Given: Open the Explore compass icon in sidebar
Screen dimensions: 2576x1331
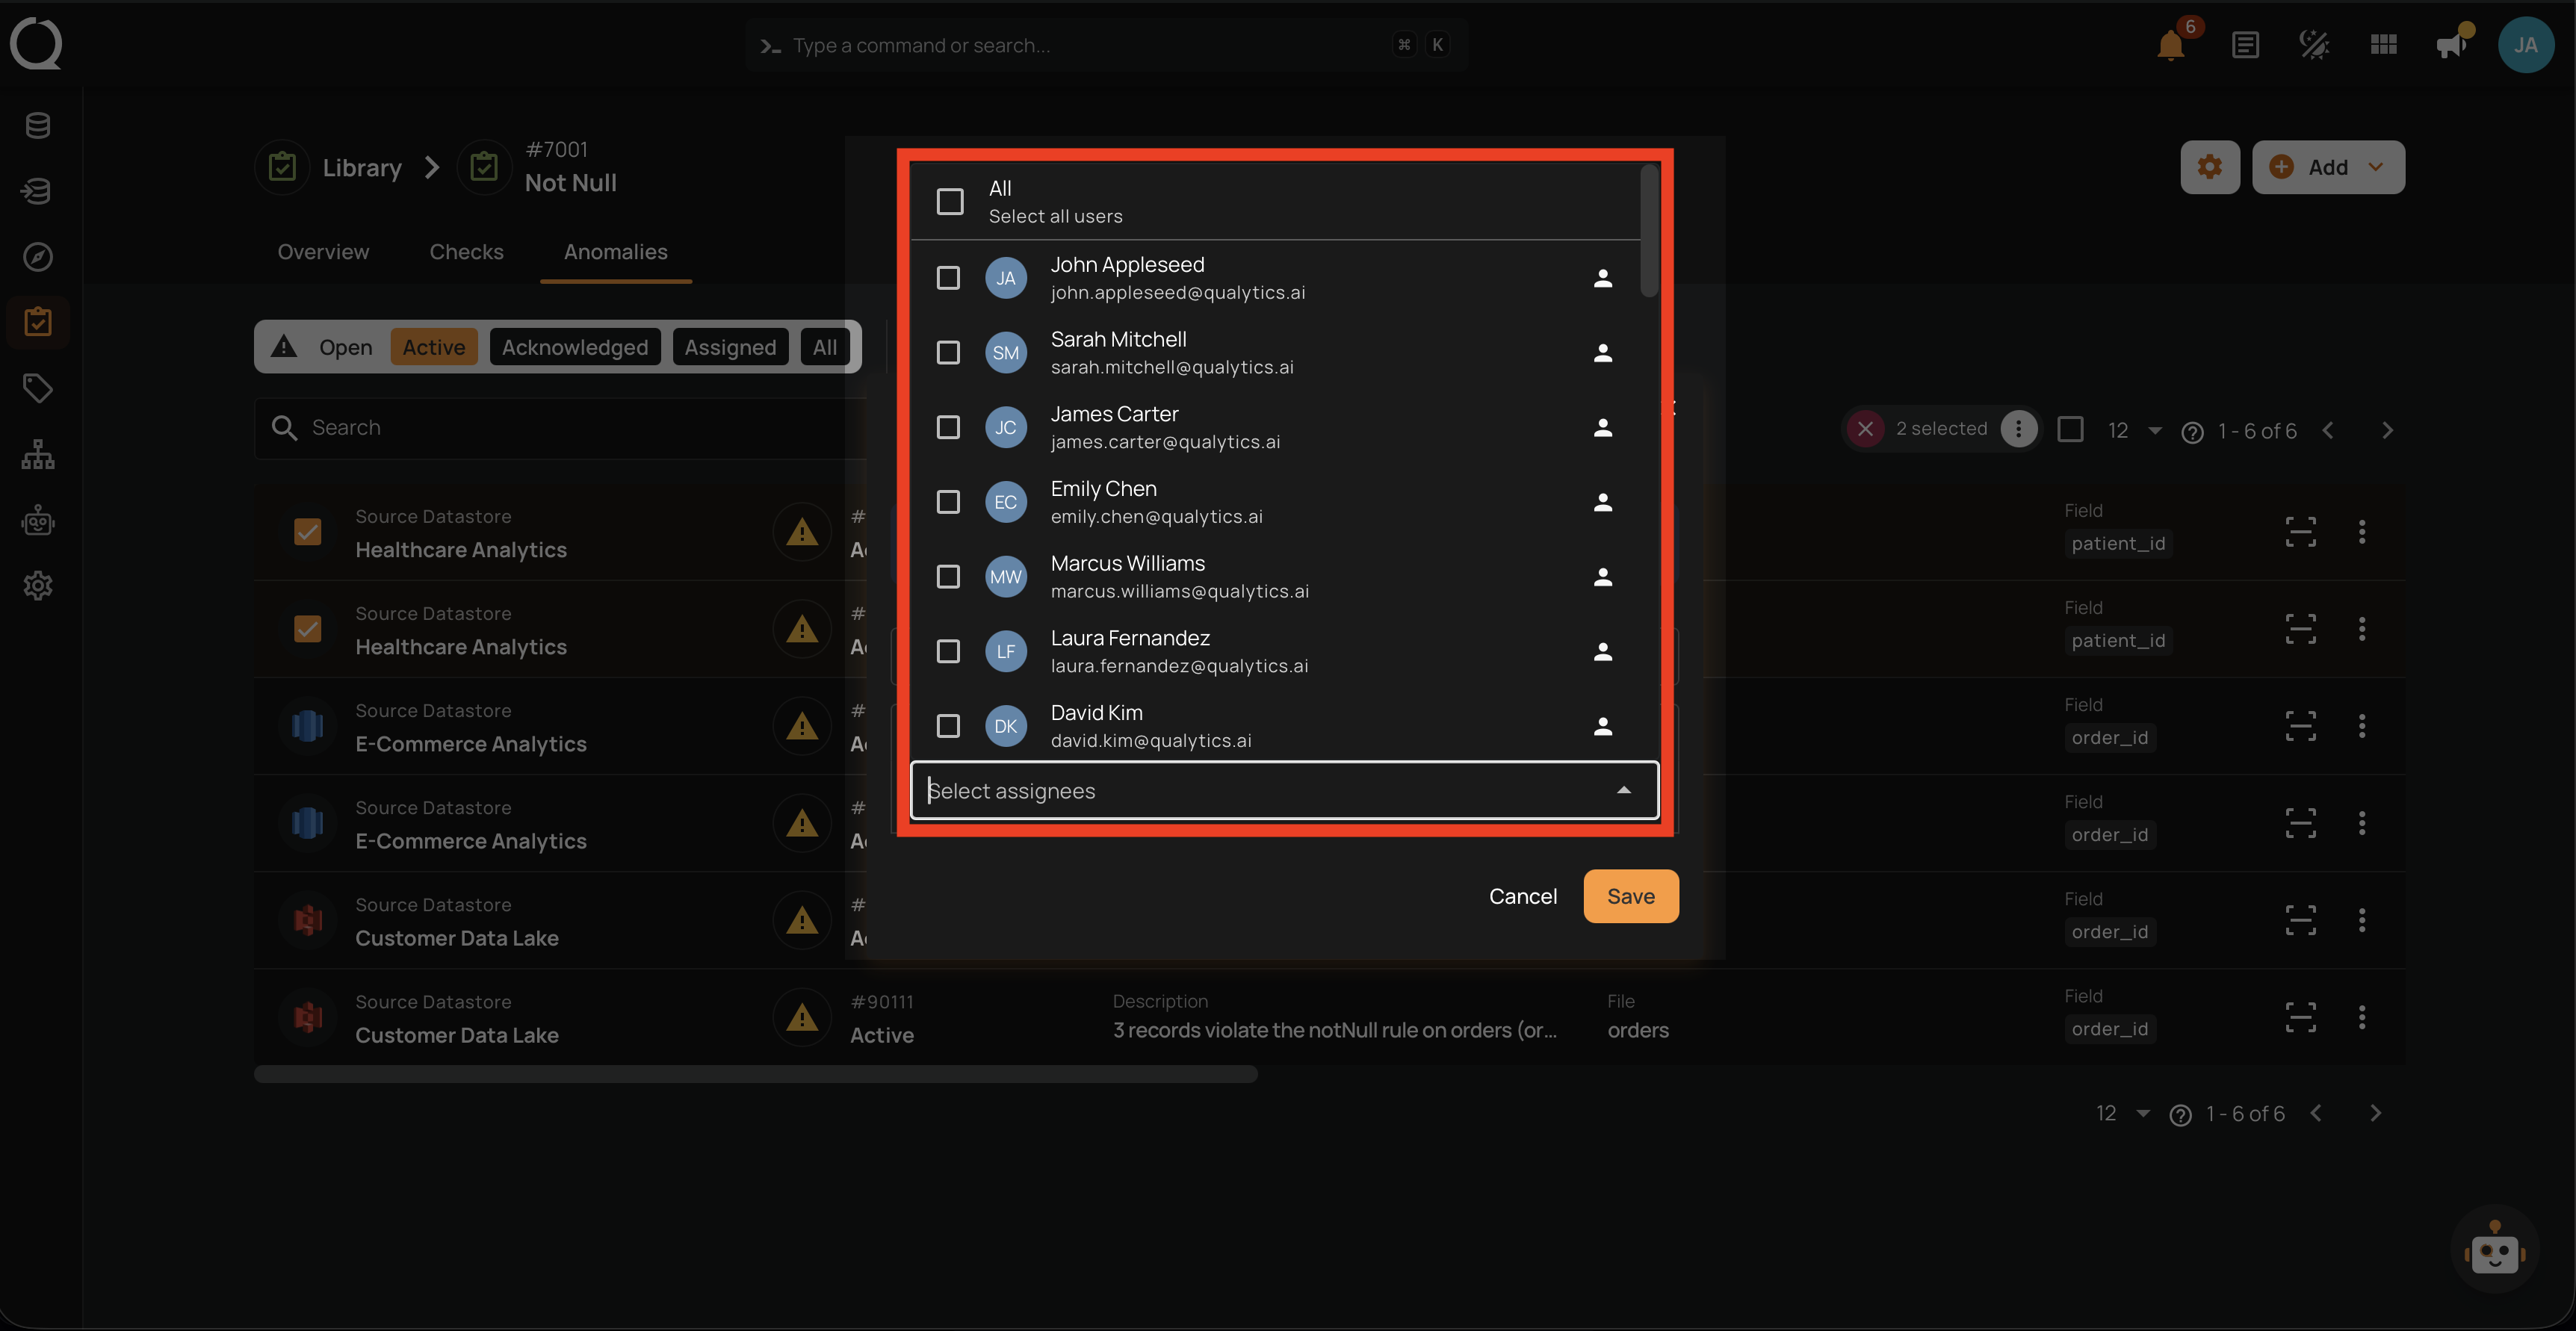Looking at the screenshot, I should [x=38, y=257].
